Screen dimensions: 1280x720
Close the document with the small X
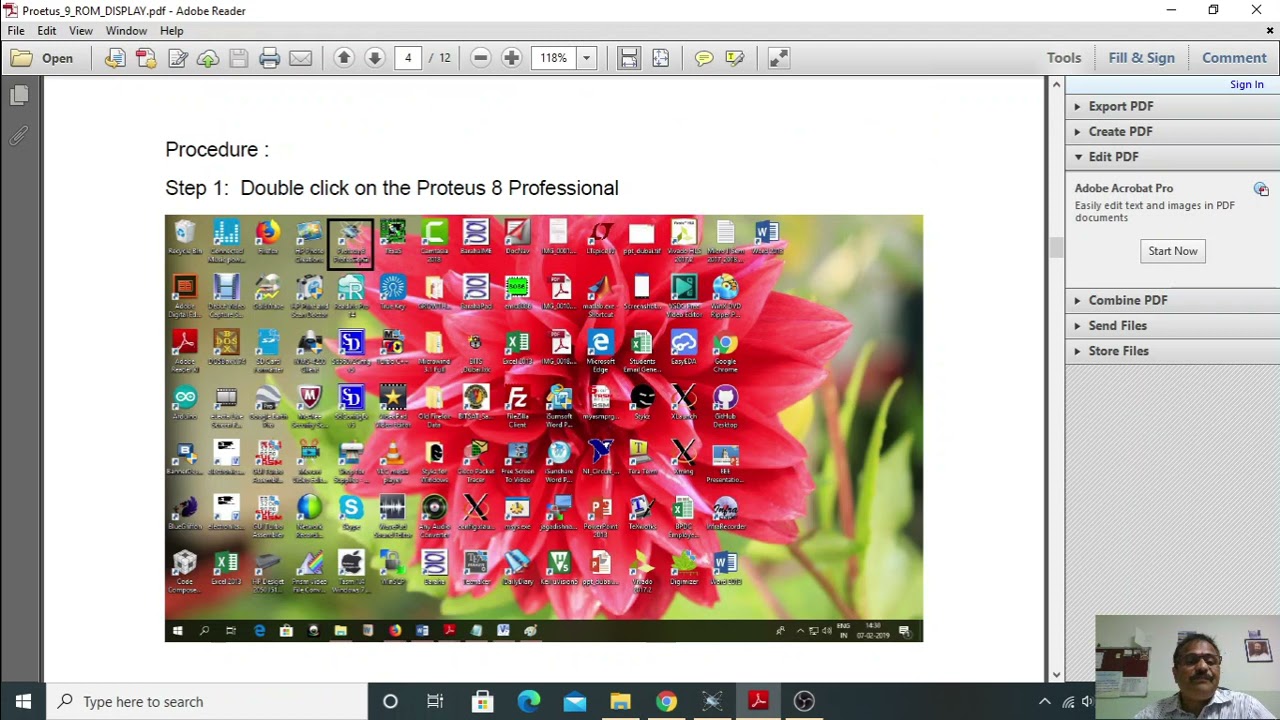click(1270, 31)
